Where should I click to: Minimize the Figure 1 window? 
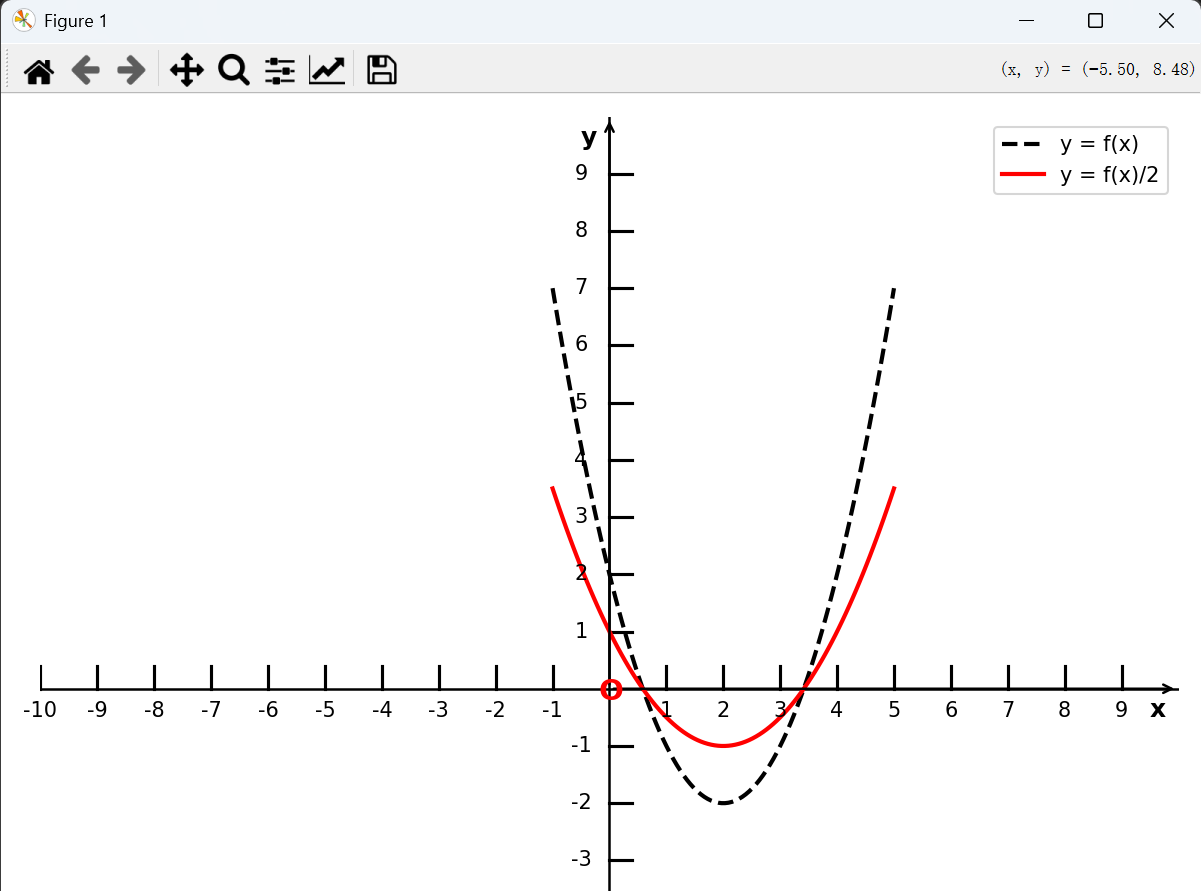[x=1025, y=21]
